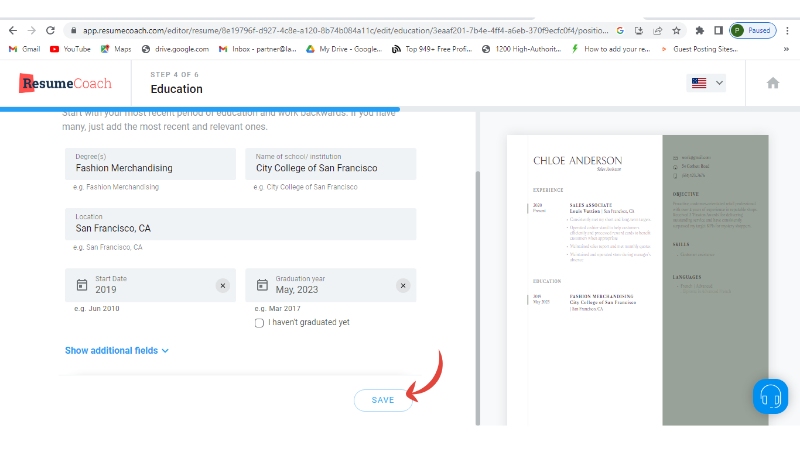The image size is (800, 449).
Task: Click the home icon in the header
Action: tap(772, 83)
